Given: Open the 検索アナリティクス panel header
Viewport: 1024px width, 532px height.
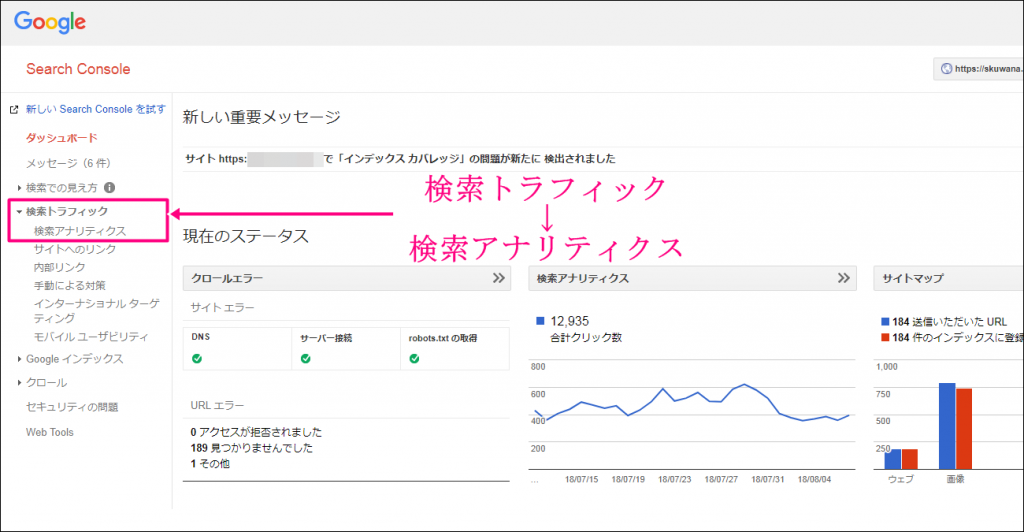Looking at the screenshot, I should tap(692, 278).
